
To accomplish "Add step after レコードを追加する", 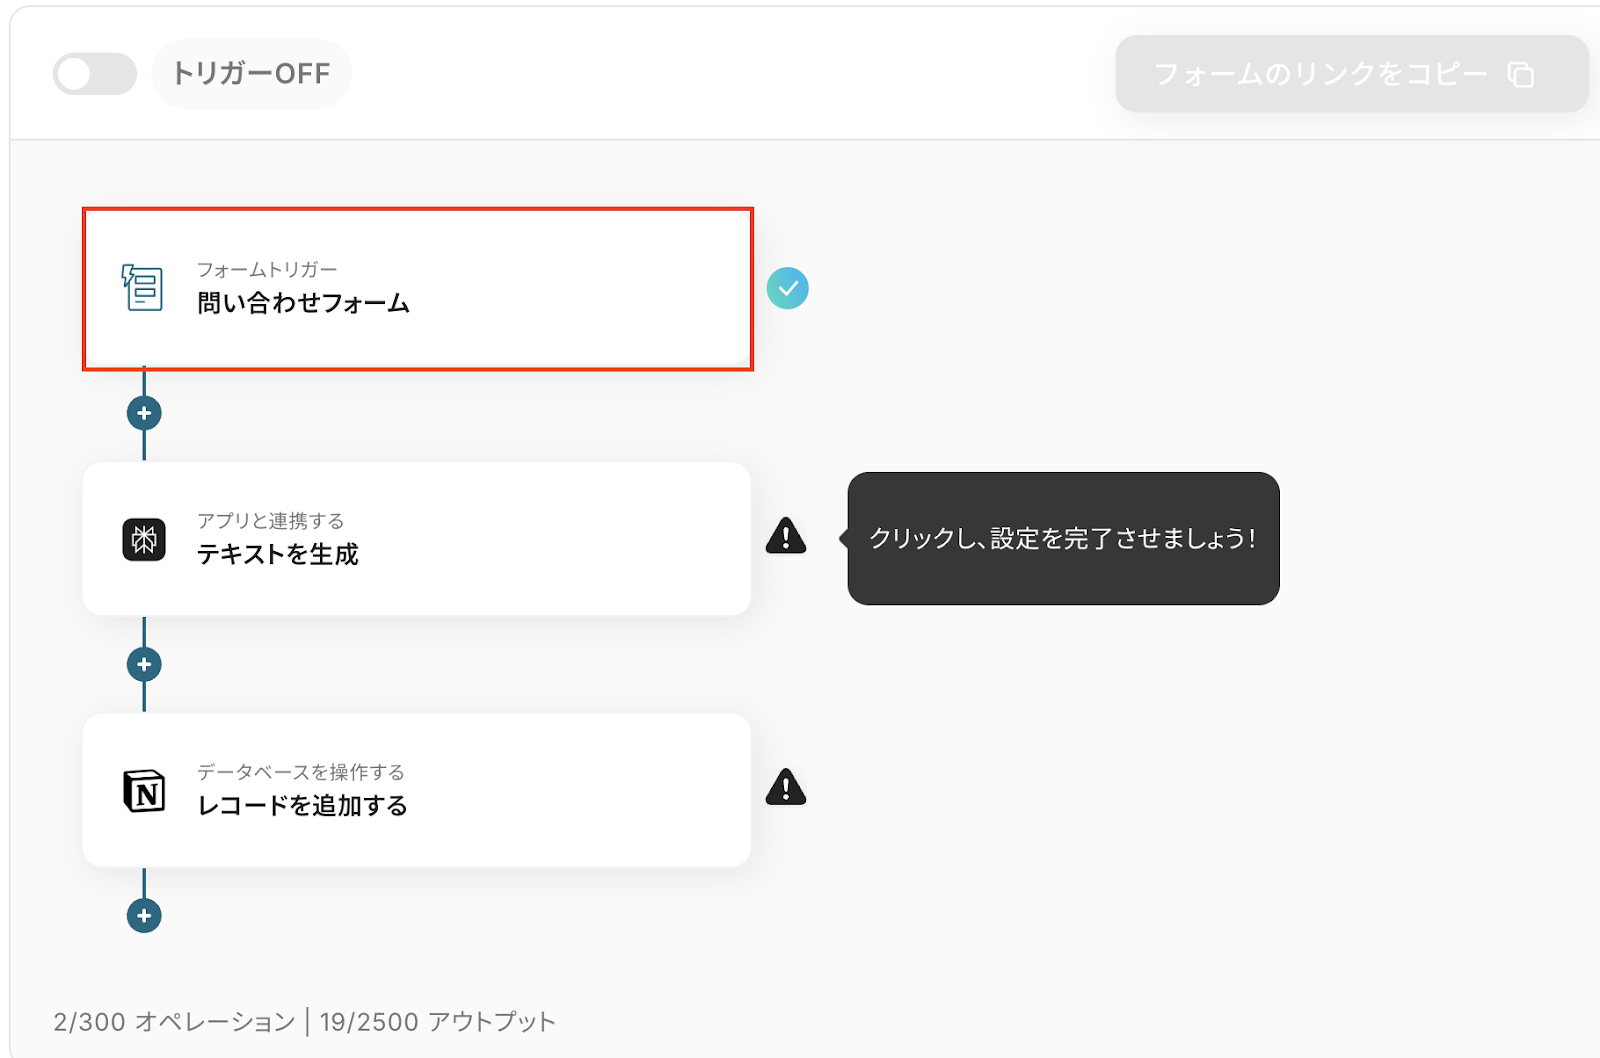I will pos(144,915).
